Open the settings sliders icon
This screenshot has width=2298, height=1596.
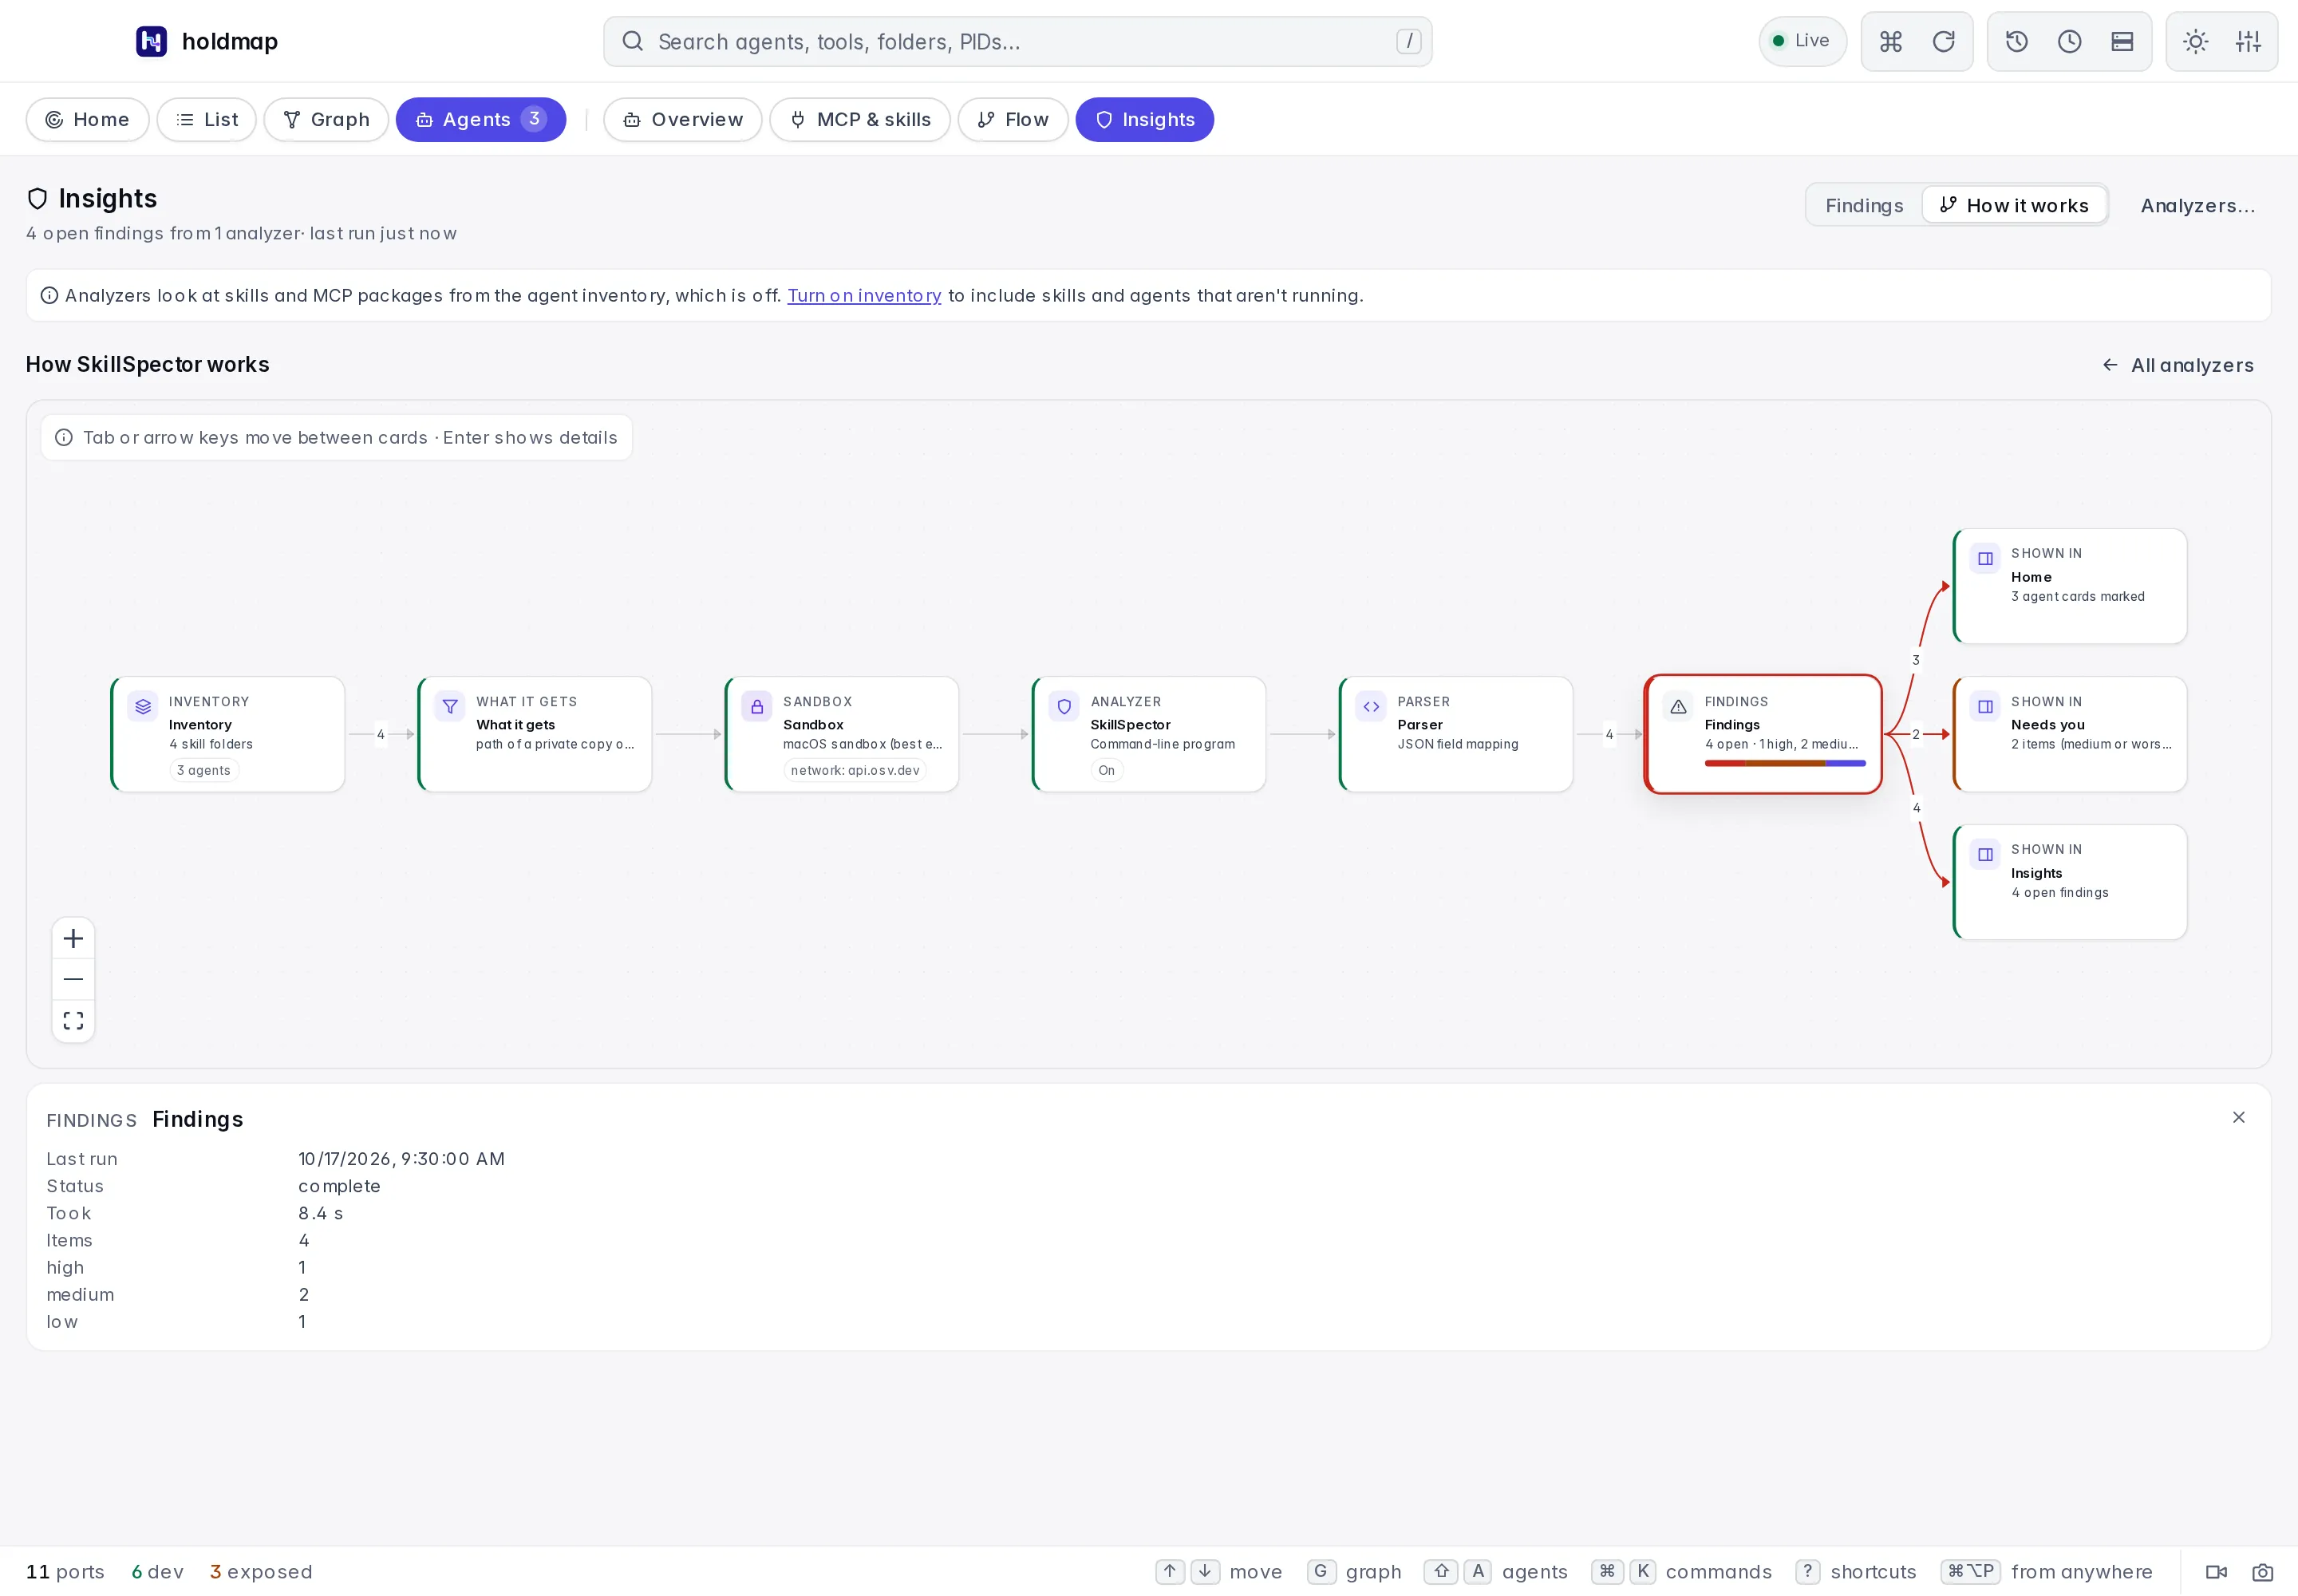coord(2248,41)
